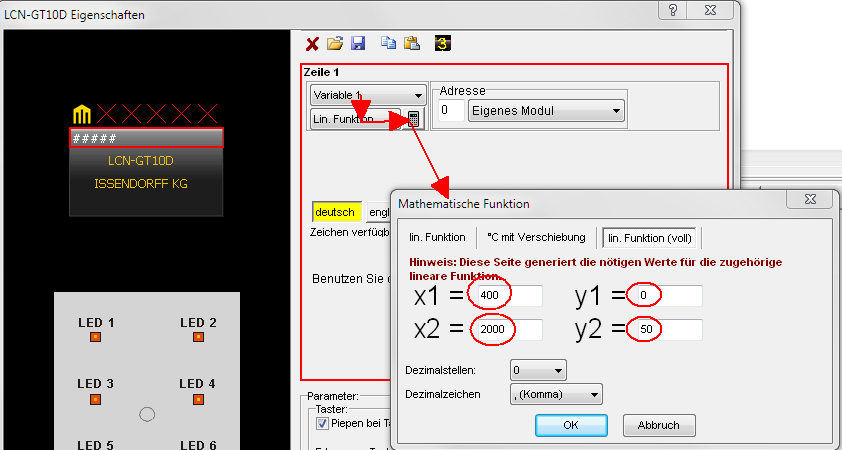
Task: Open the calculator icon next to Lin. Funktion
Action: coord(414,119)
